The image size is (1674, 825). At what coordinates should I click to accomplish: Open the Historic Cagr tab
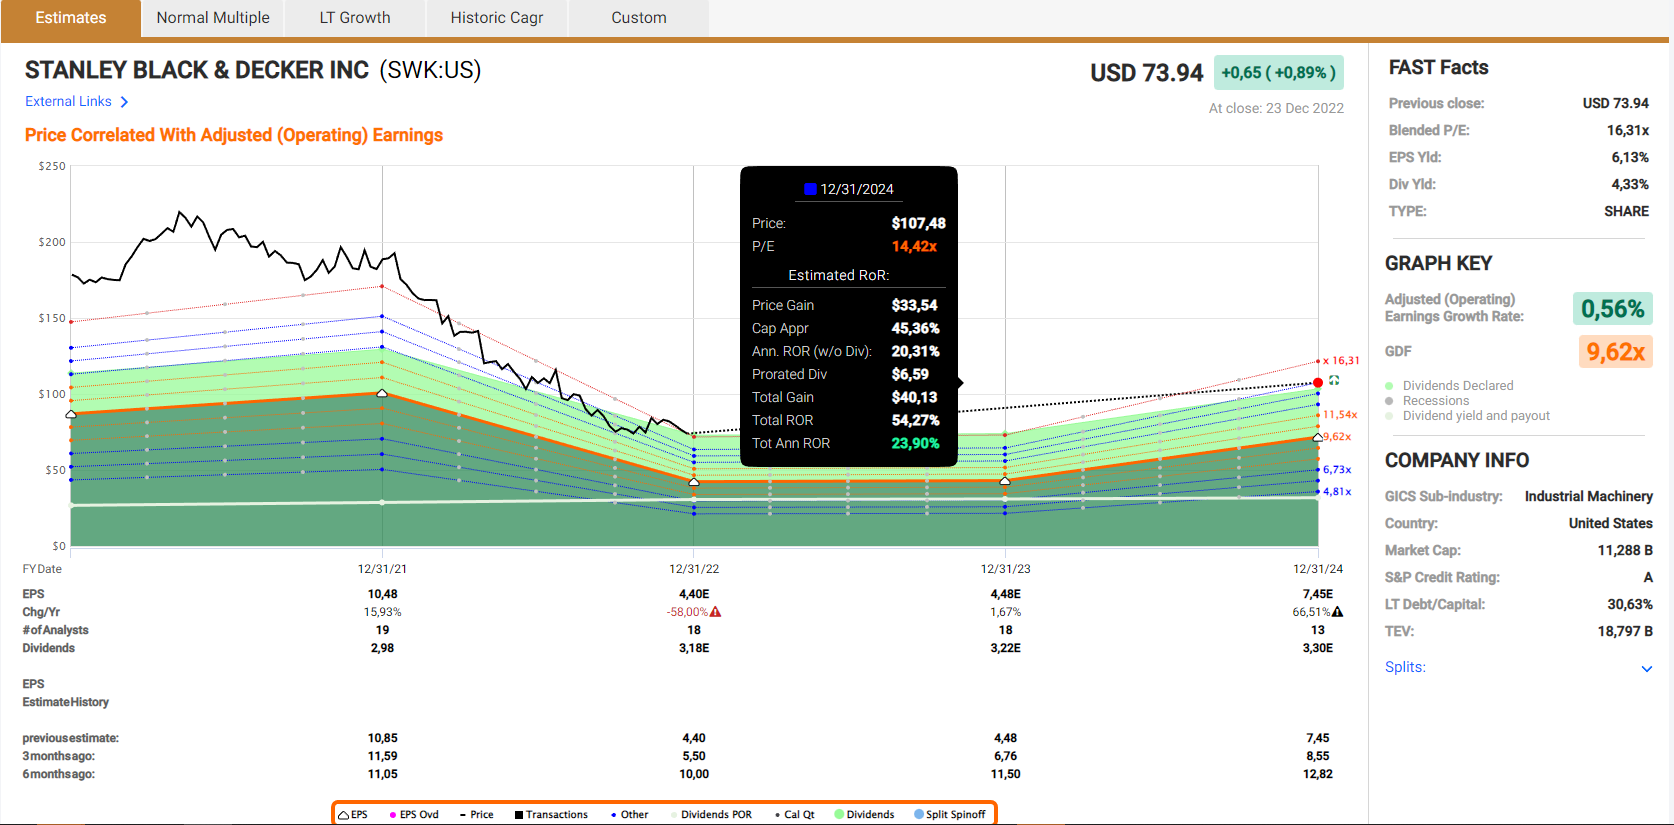(497, 18)
